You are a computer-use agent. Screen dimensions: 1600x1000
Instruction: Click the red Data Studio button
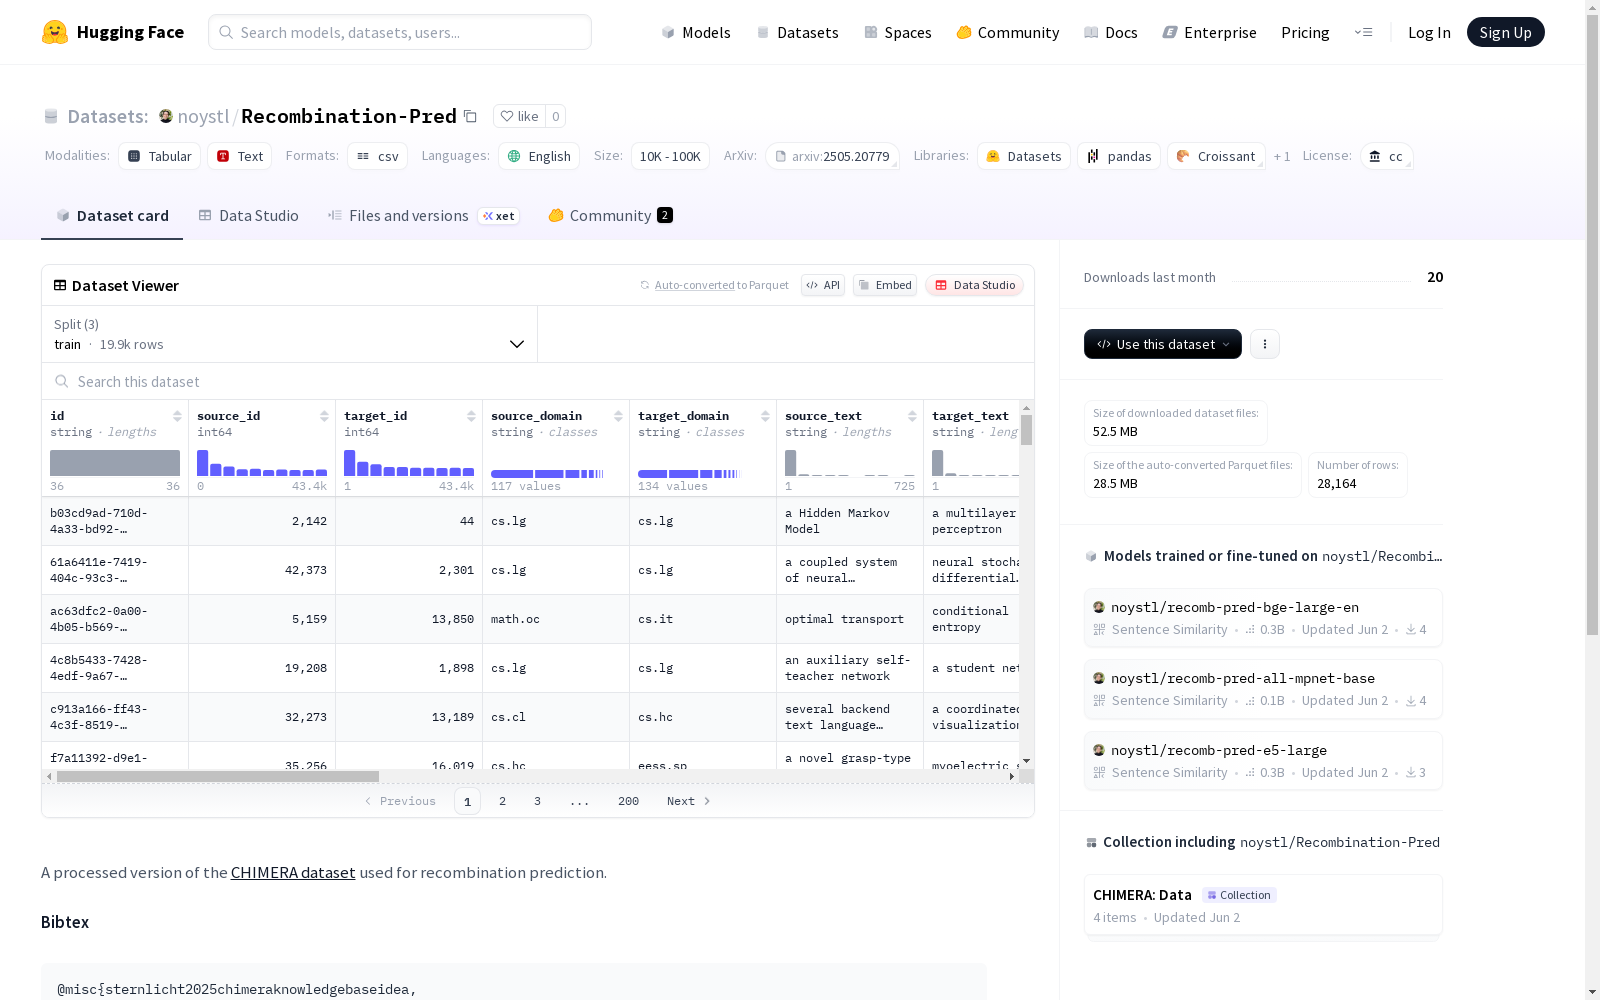click(x=975, y=285)
